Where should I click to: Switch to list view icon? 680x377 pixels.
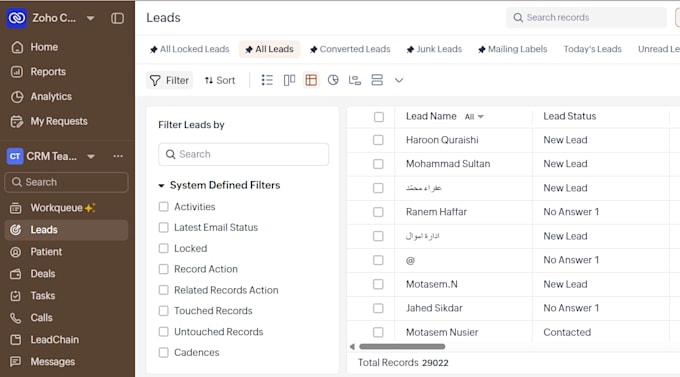(267, 80)
